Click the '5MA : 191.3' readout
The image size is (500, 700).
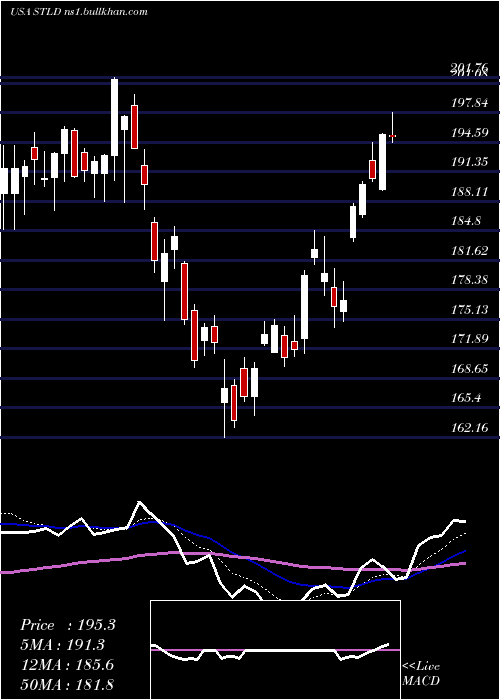coord(62,645)
